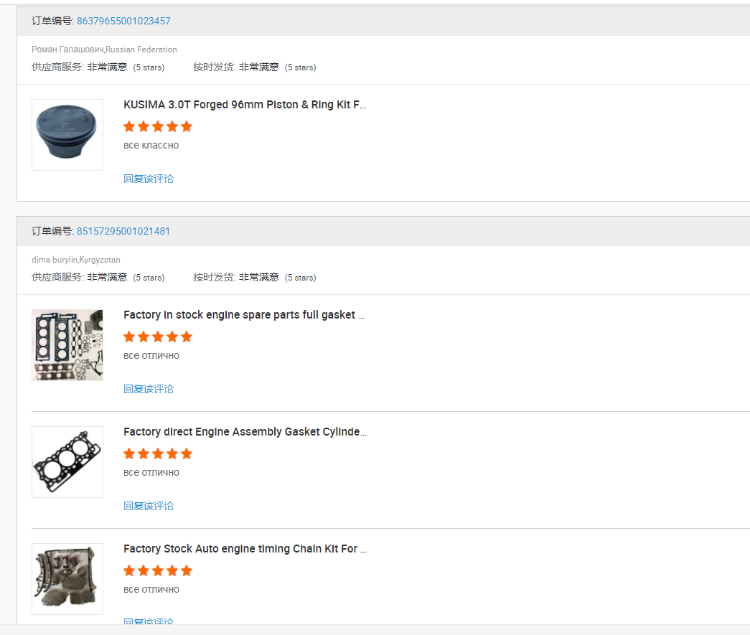Click star rating of KUSIMA piston review
750x635 pixels.
[158, 127]
